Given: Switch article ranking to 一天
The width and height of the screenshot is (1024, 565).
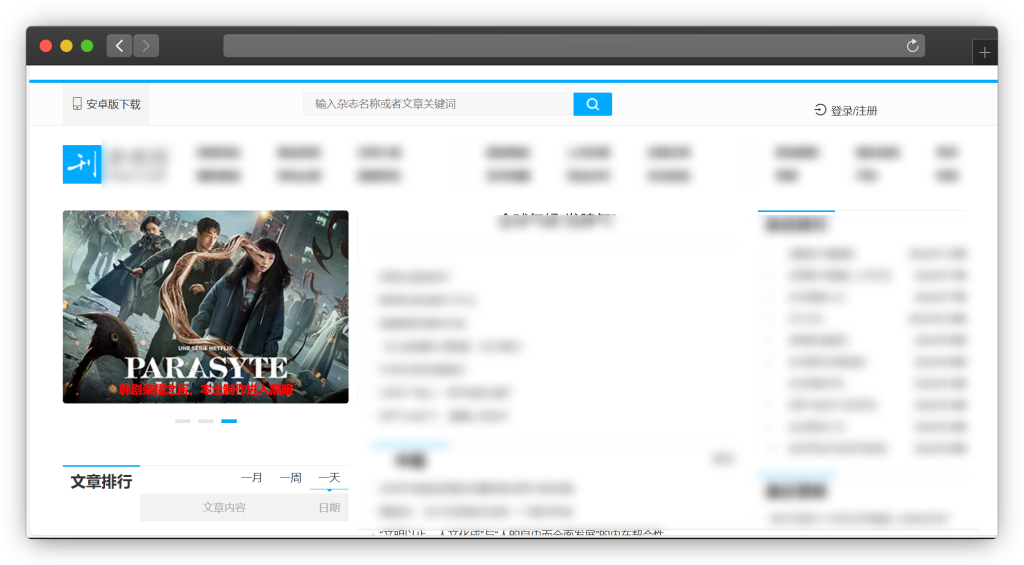Looking at the screenshot, I should point(329,478).
